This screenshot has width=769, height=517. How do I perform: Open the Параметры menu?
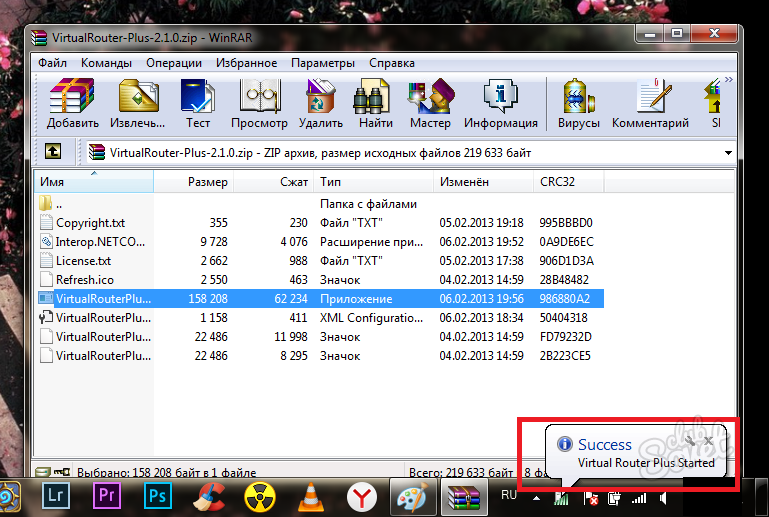coord(322,63)
